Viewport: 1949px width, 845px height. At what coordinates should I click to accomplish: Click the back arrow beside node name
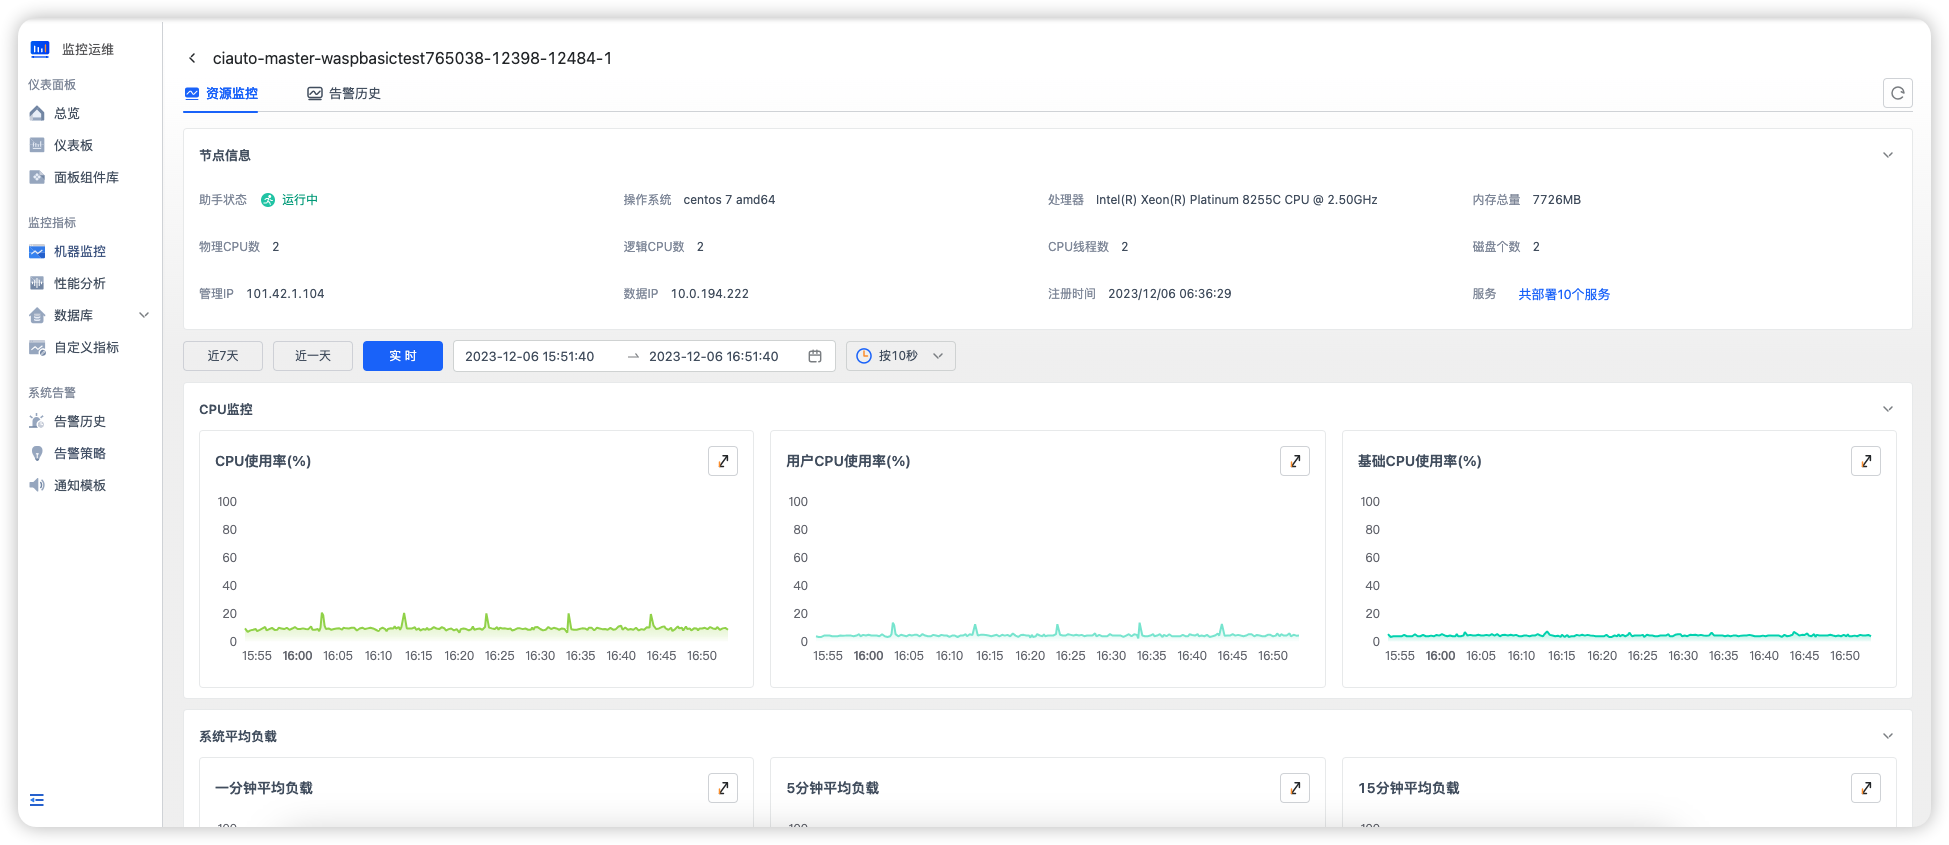click(x=192, y=59)
